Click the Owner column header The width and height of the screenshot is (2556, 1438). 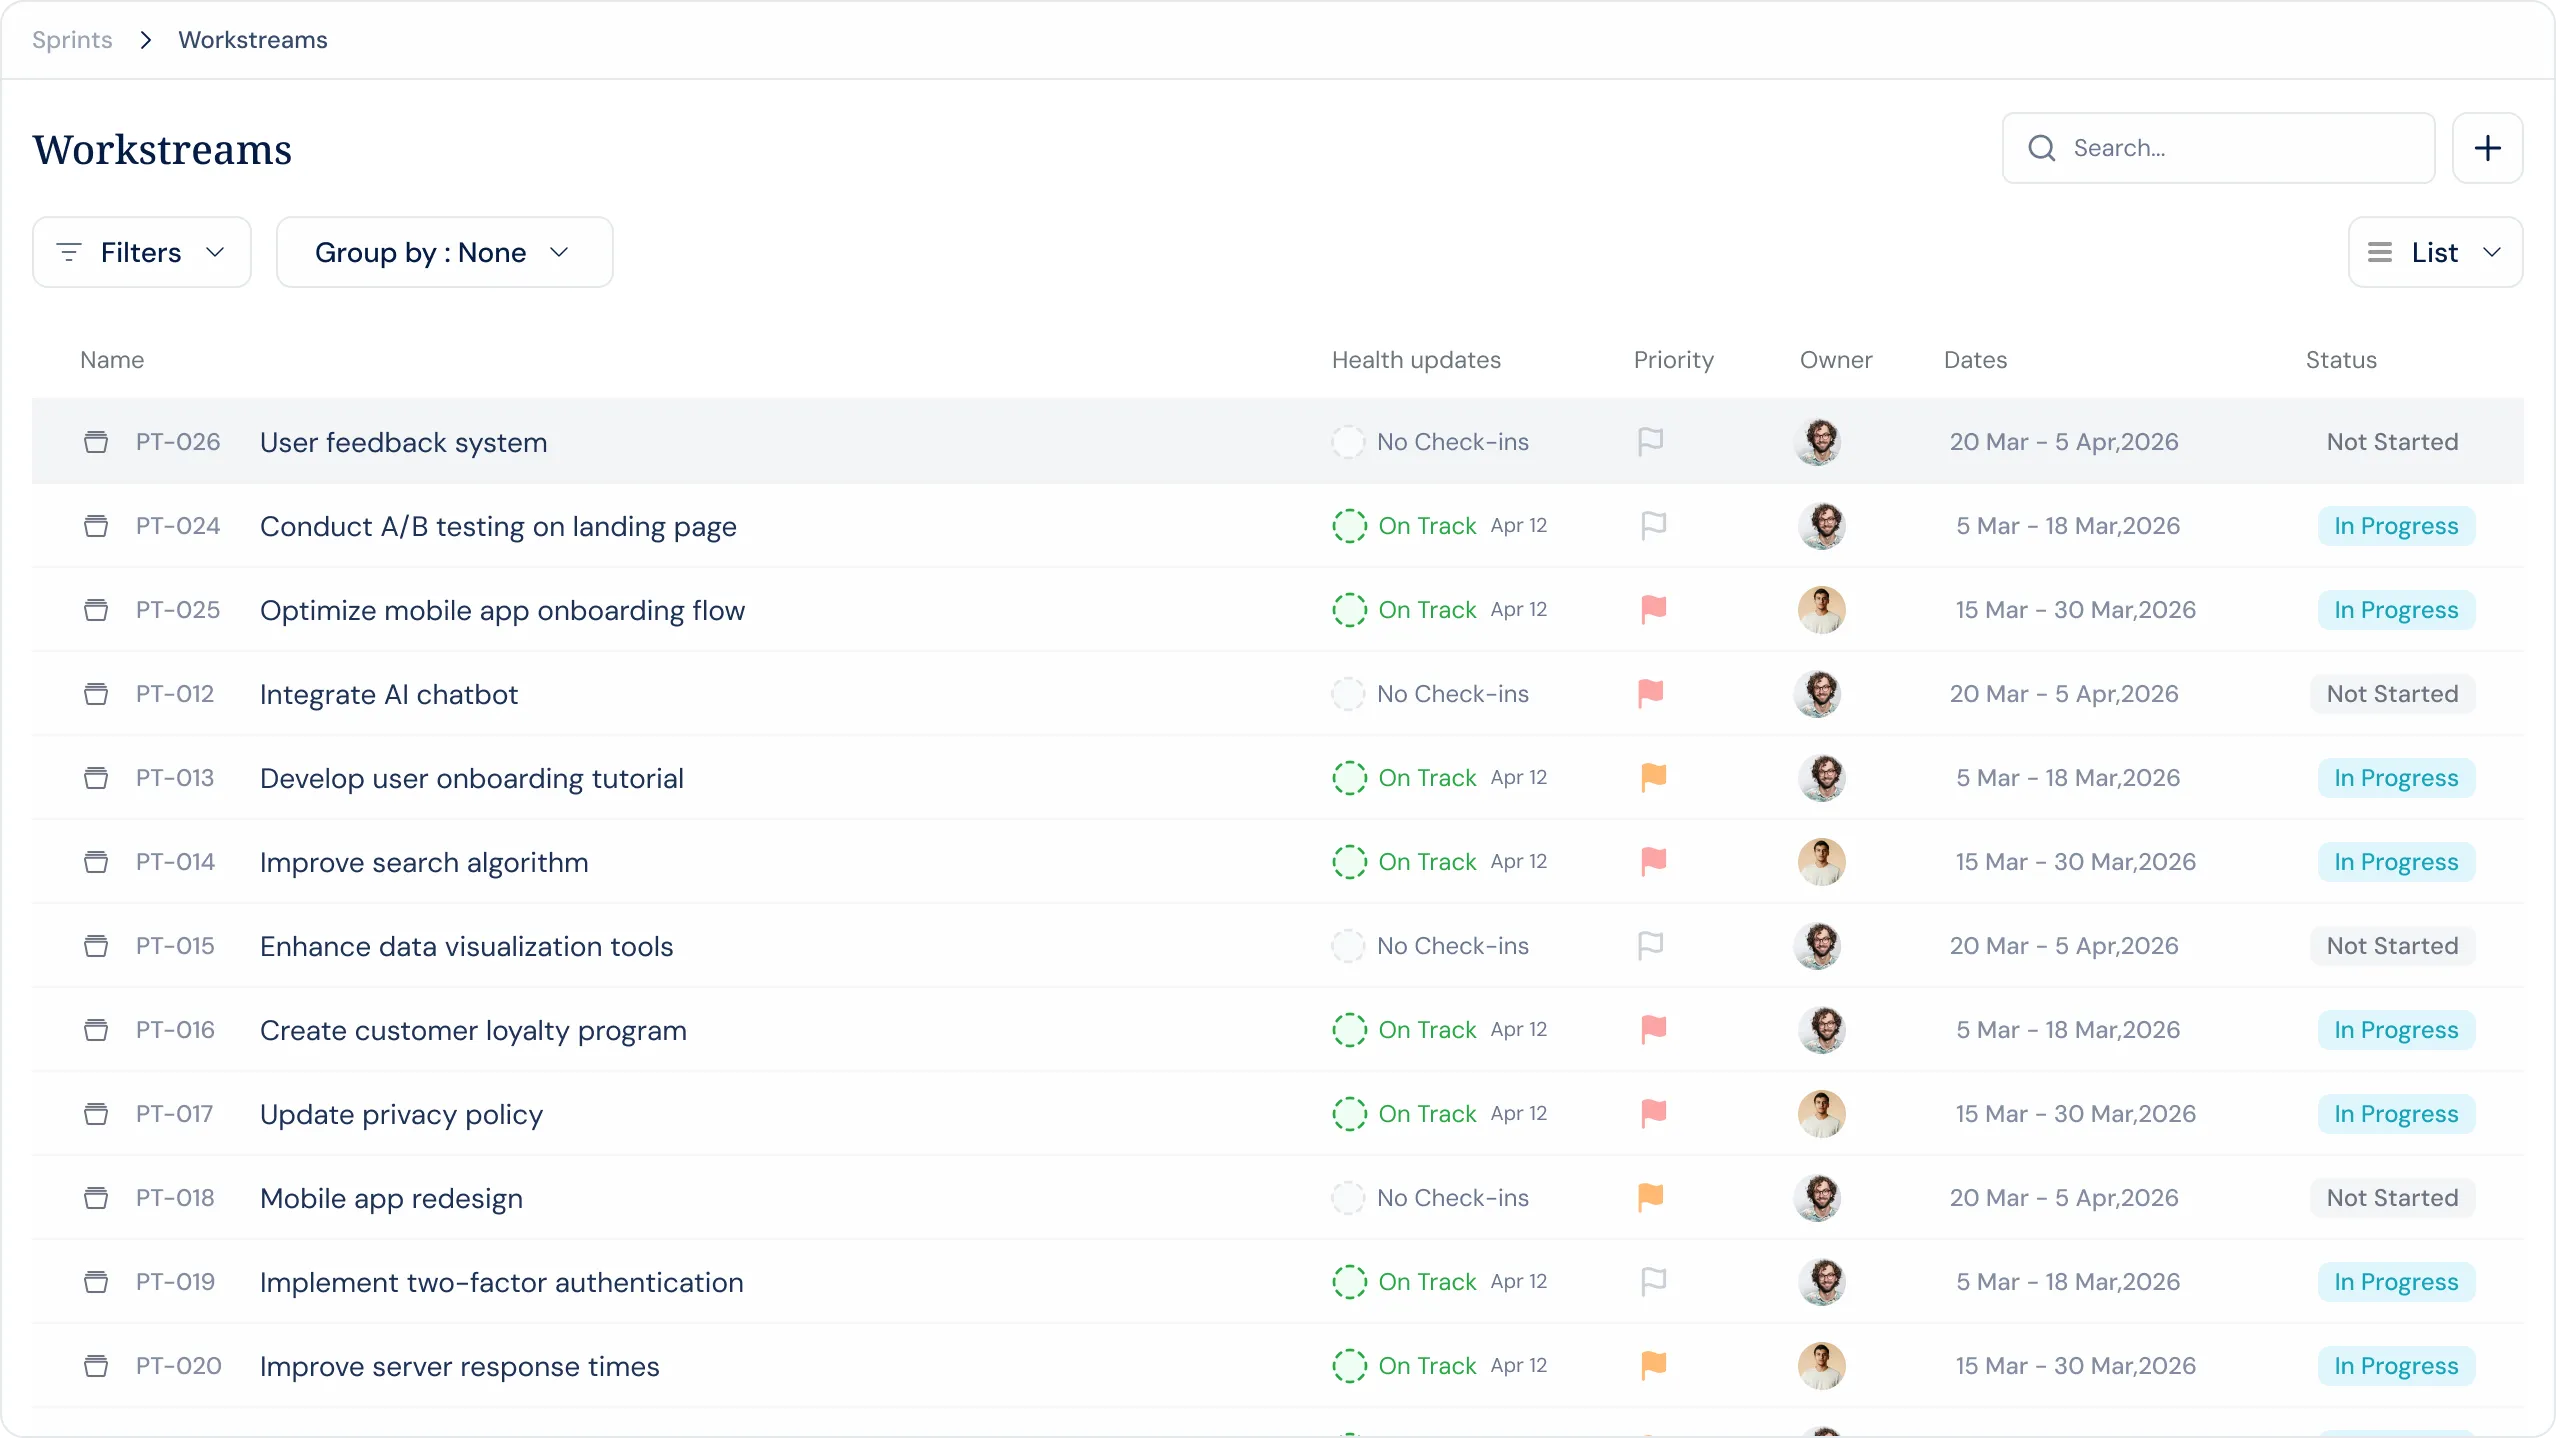pos(1836,360)
